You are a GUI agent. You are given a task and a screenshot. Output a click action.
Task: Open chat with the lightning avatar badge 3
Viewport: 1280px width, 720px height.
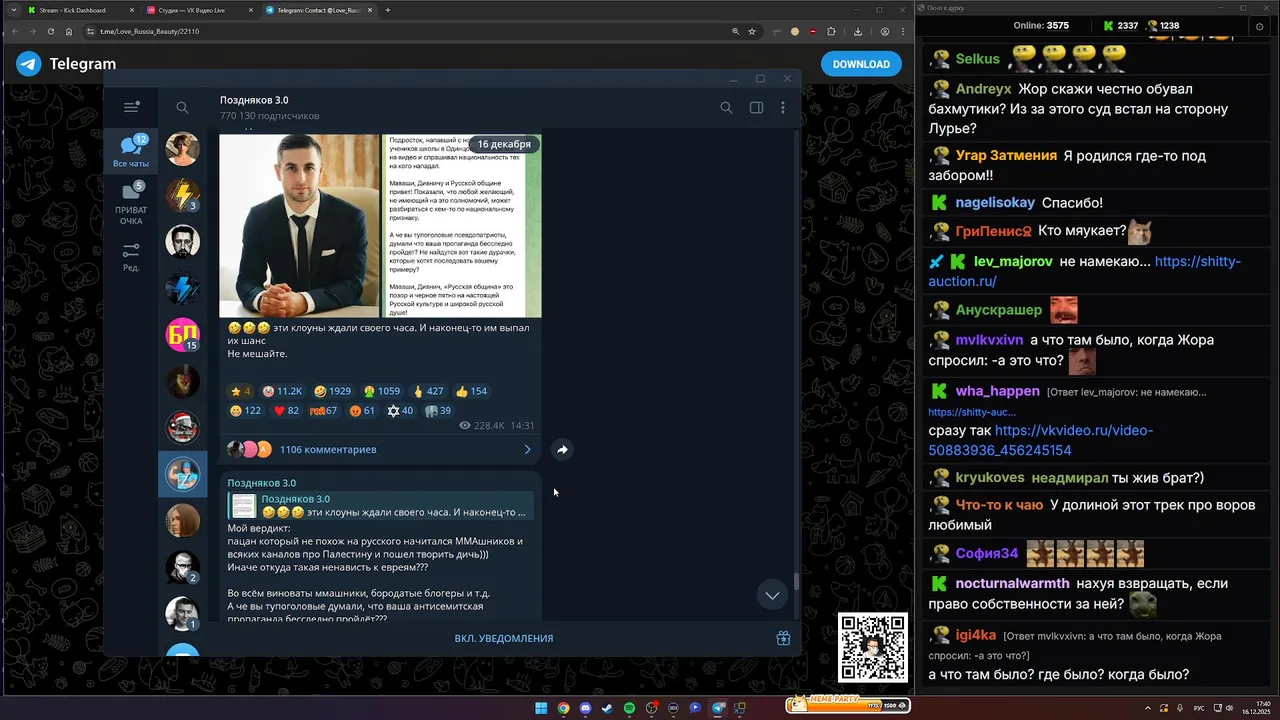click(182, 195)
